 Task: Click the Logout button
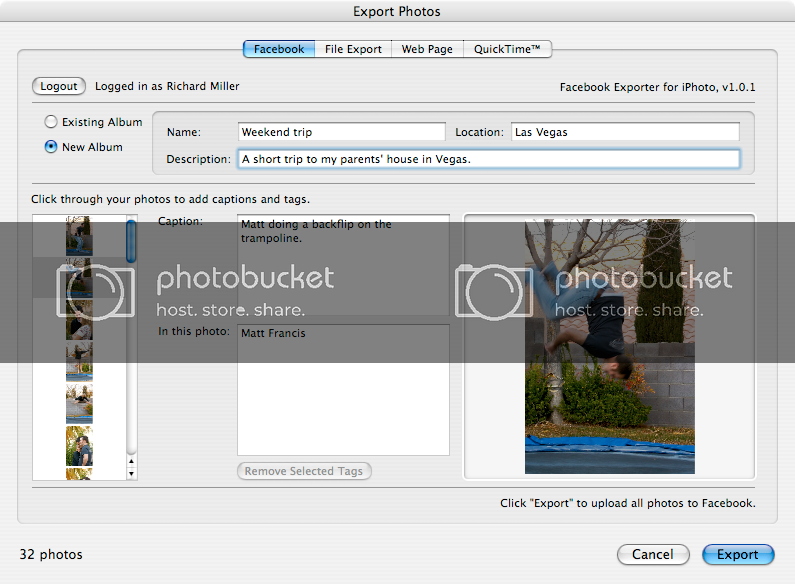point(59,86)
